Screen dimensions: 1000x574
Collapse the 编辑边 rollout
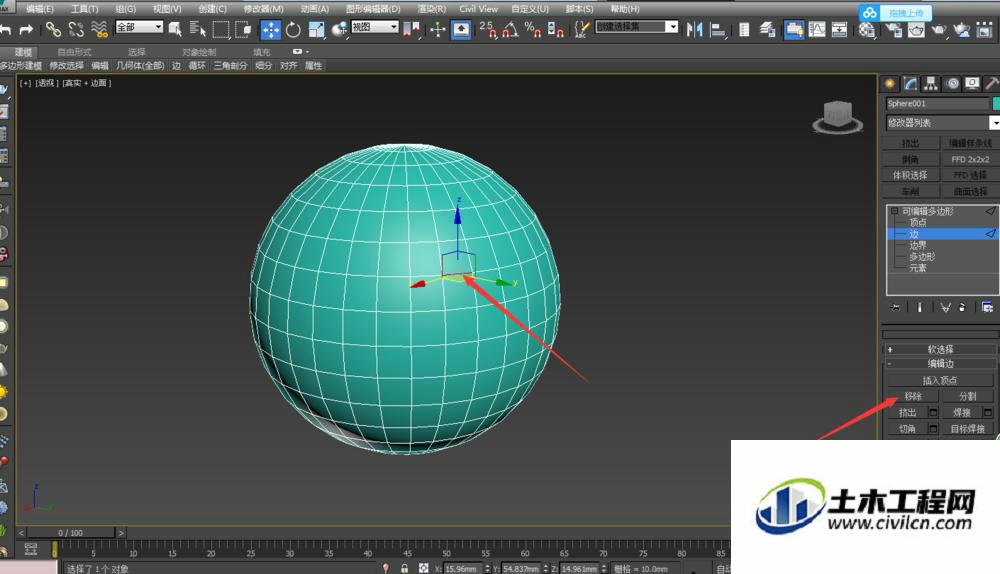pos(940,364)
